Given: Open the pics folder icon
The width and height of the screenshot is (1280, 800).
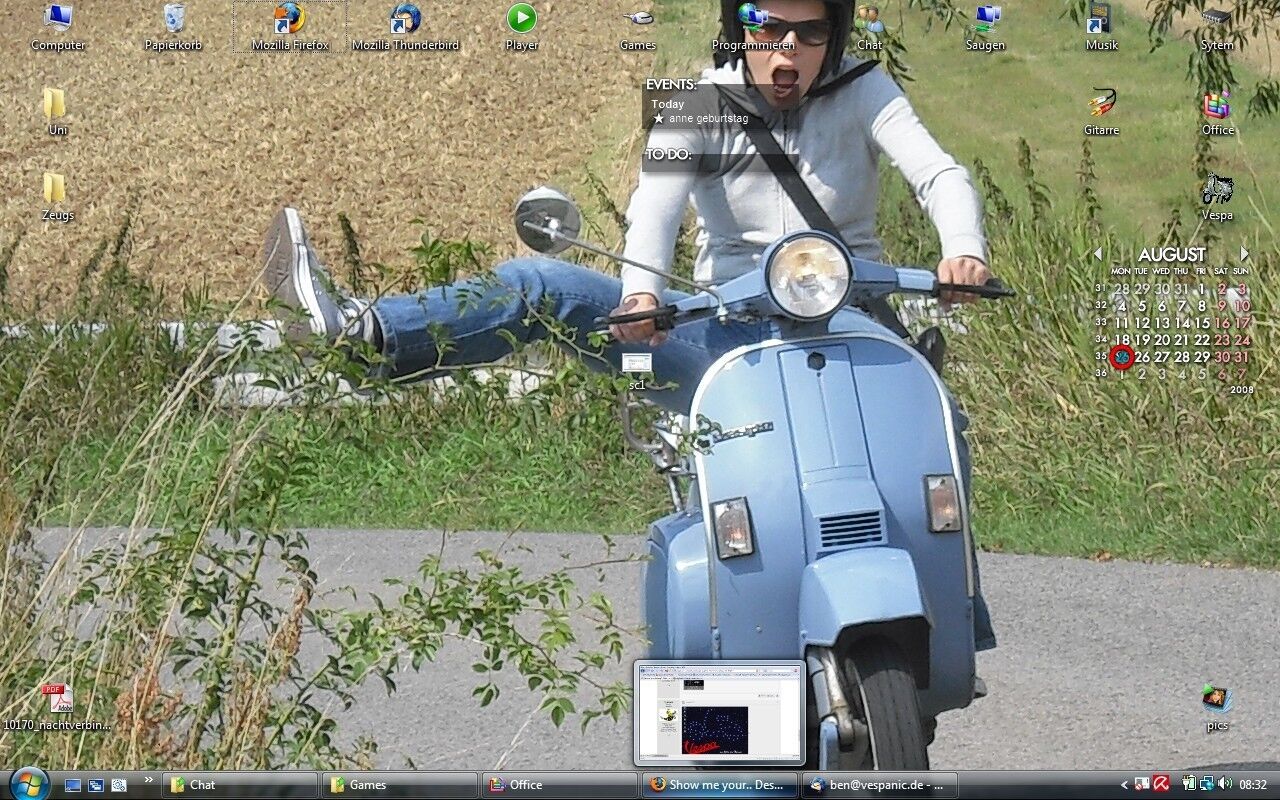Looking at the screenshot, I should pyautogui.click(x=1216, y=701).
